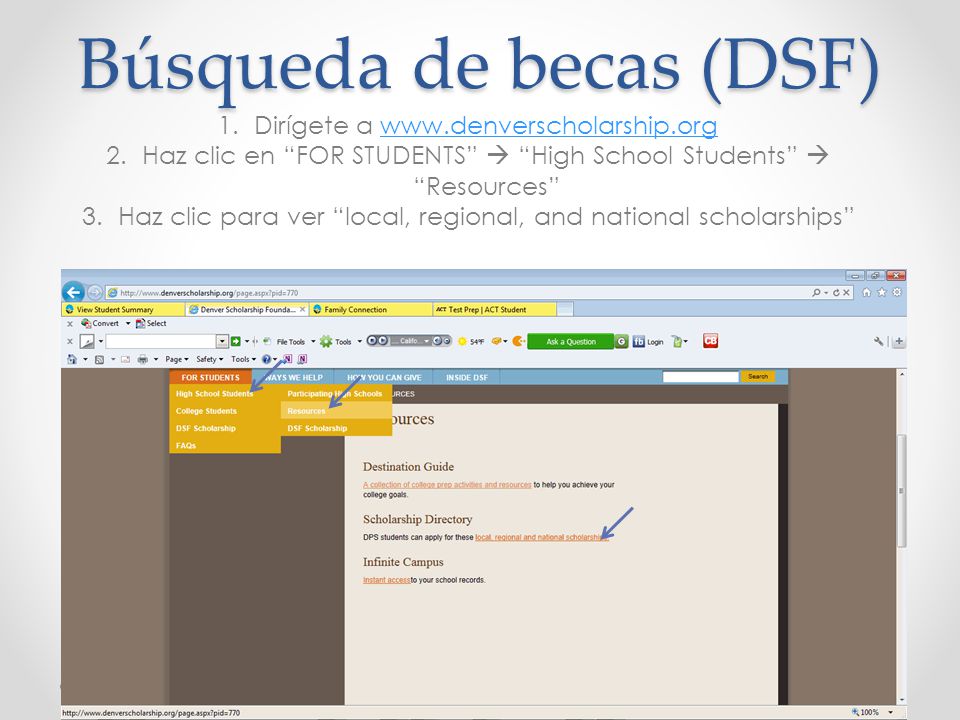Open local, regional and national scholarships link

[x=541, y=538]
